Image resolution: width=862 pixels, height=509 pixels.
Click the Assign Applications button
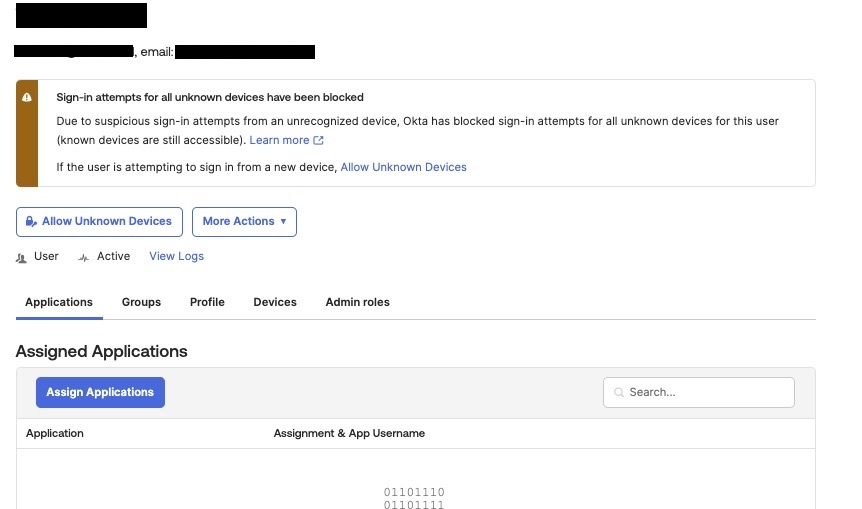(100, 392)
